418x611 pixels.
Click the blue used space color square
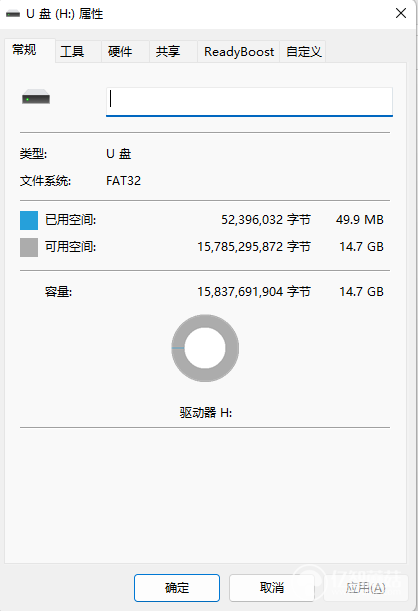(x=29, y=221)
